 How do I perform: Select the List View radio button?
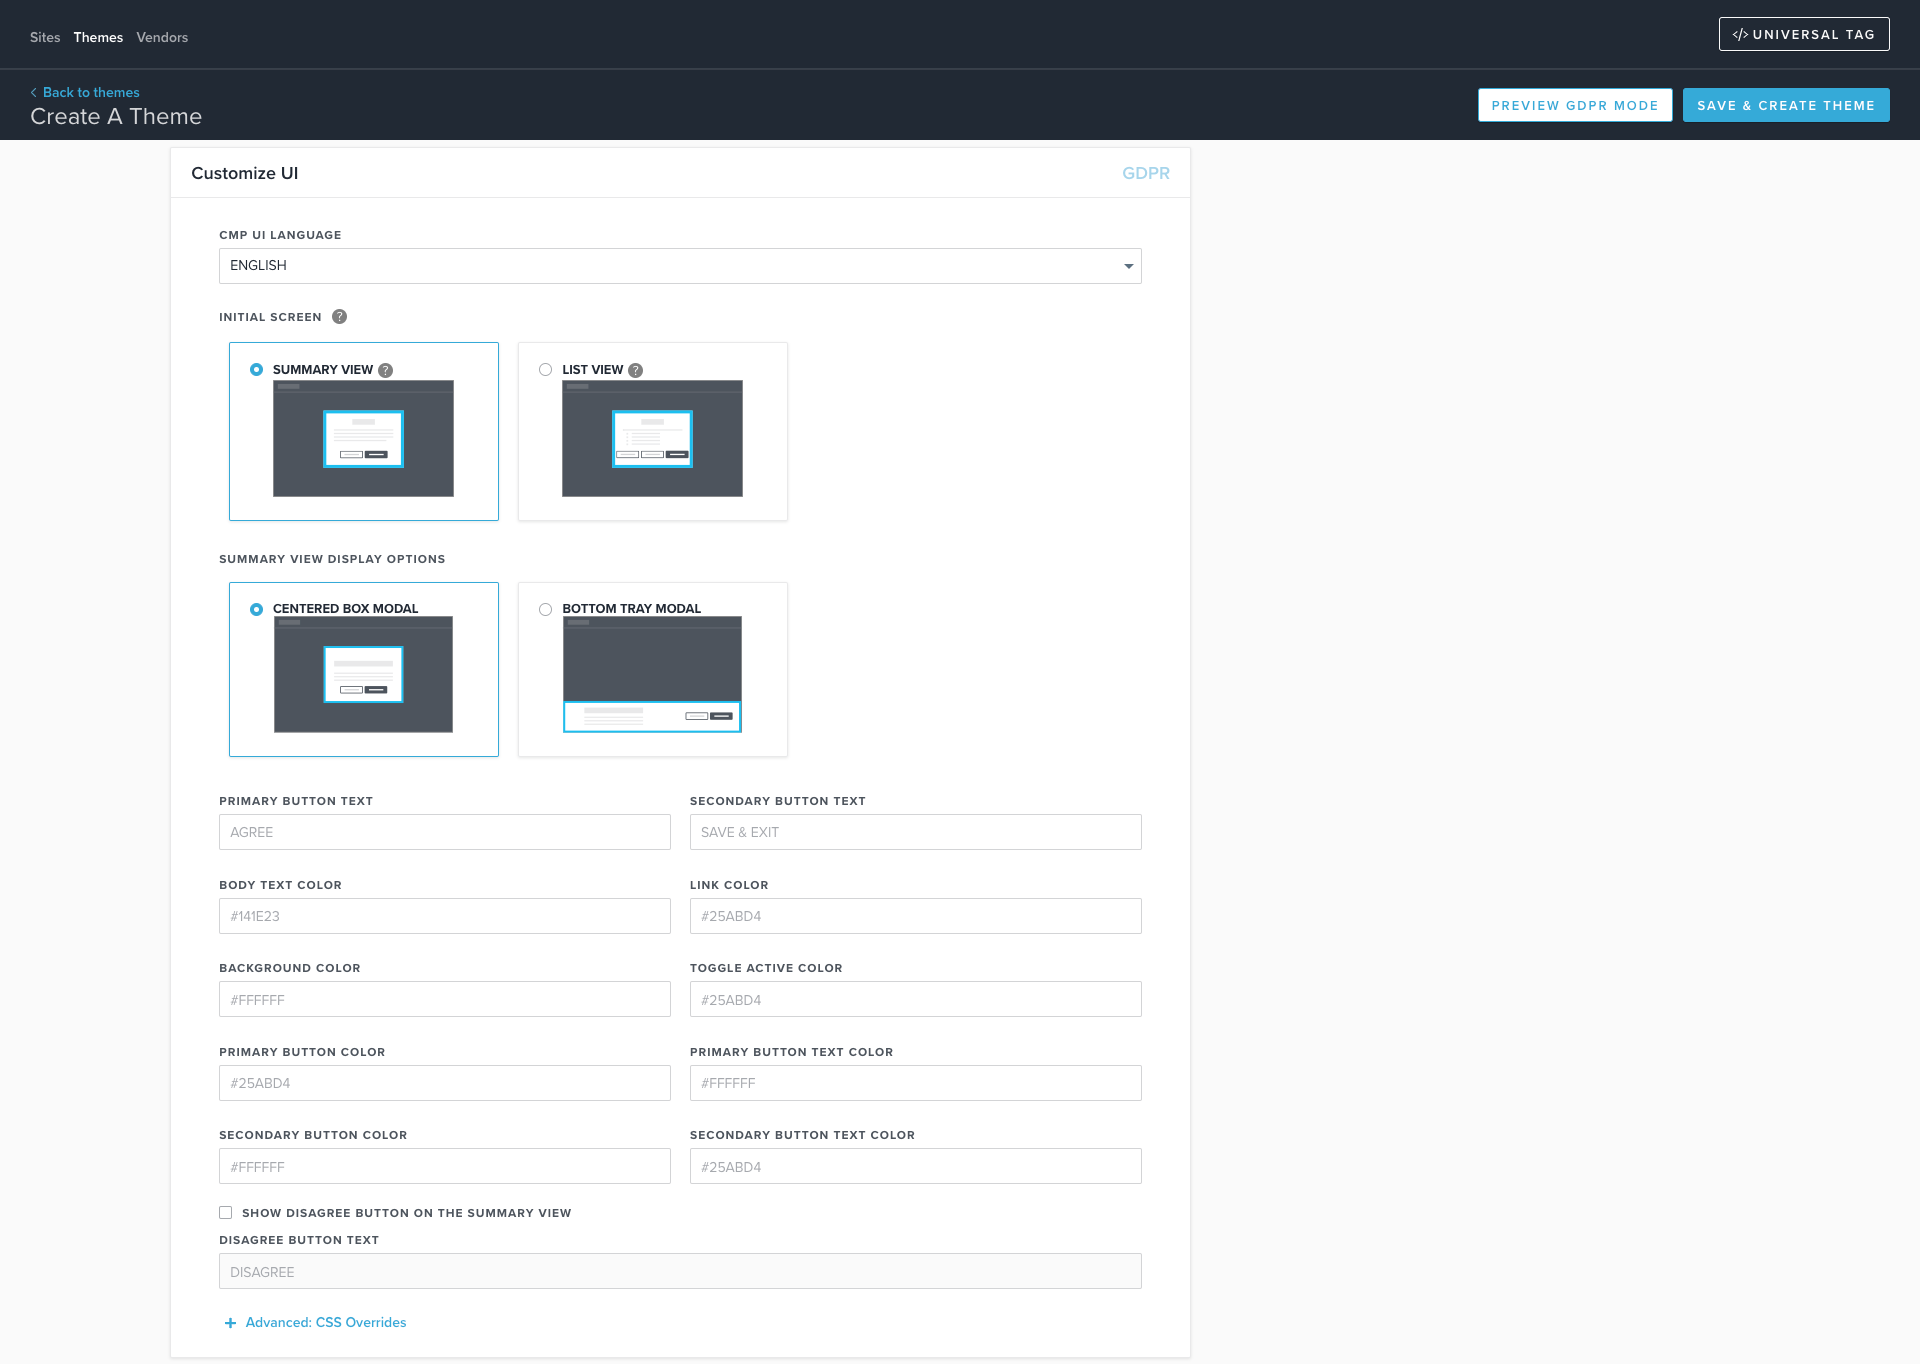point(545,370)
